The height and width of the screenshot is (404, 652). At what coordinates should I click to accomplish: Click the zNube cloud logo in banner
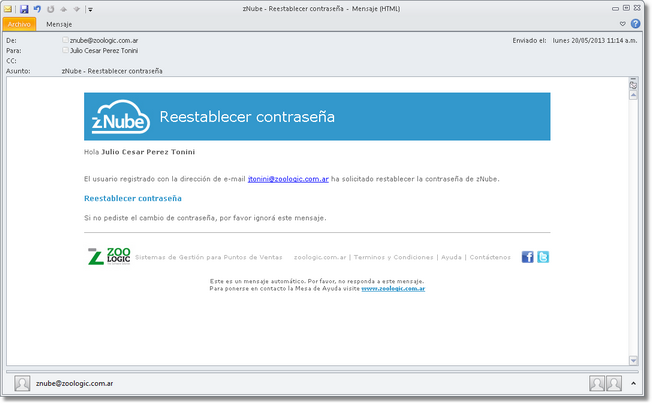click(121, 116)
